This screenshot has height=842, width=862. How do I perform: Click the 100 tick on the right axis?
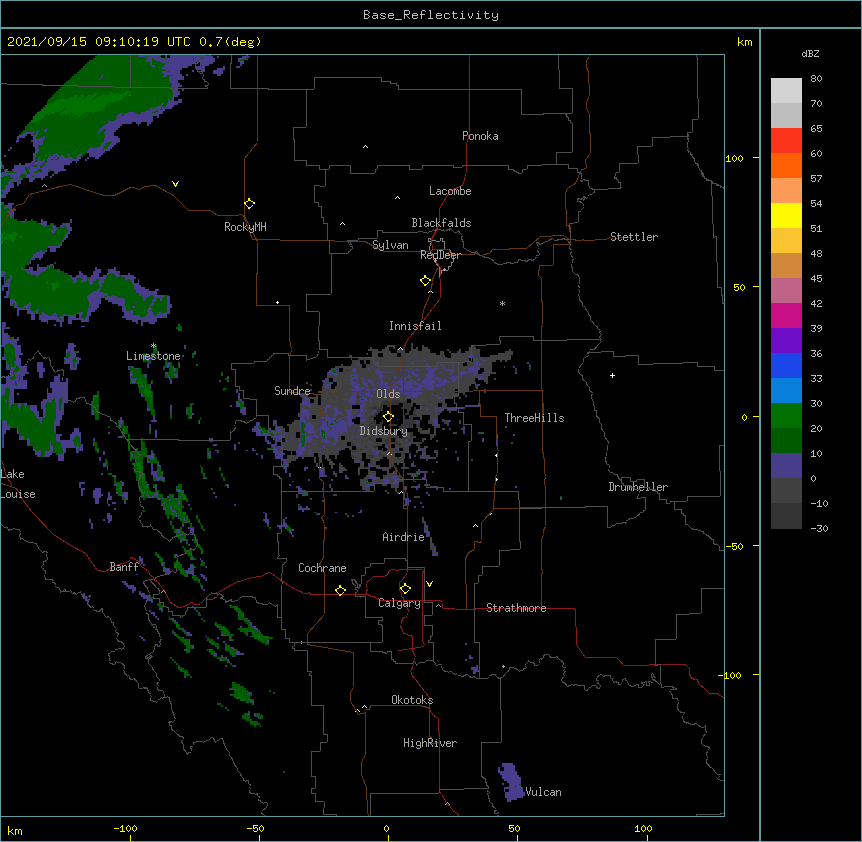tap(734, 158)
